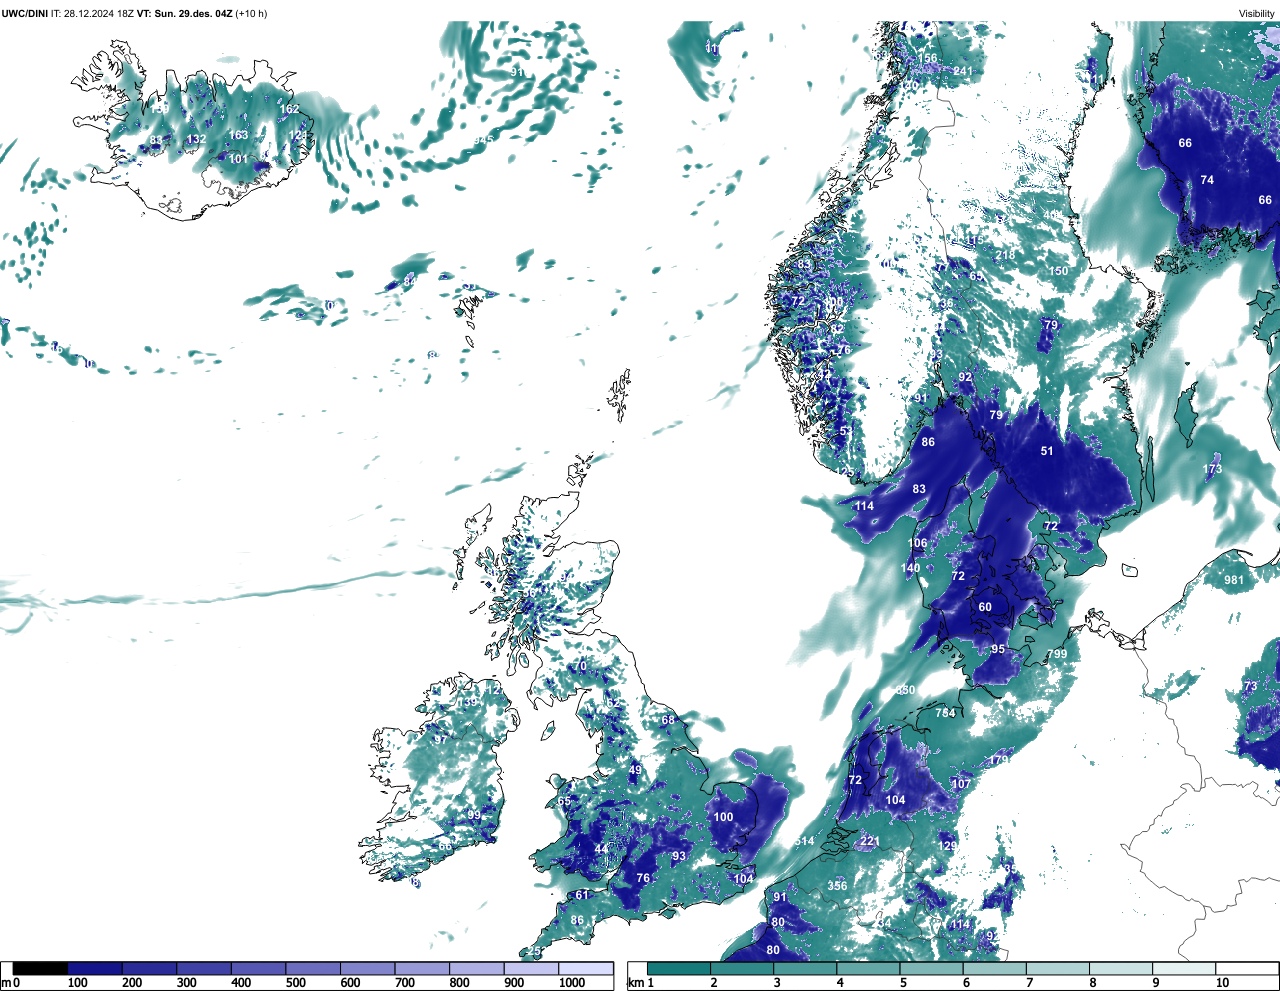This screenshot has height=991, width=1280.
Task: Click the map value '51' over southern Sweden
Action: [x=1047, y=451]
